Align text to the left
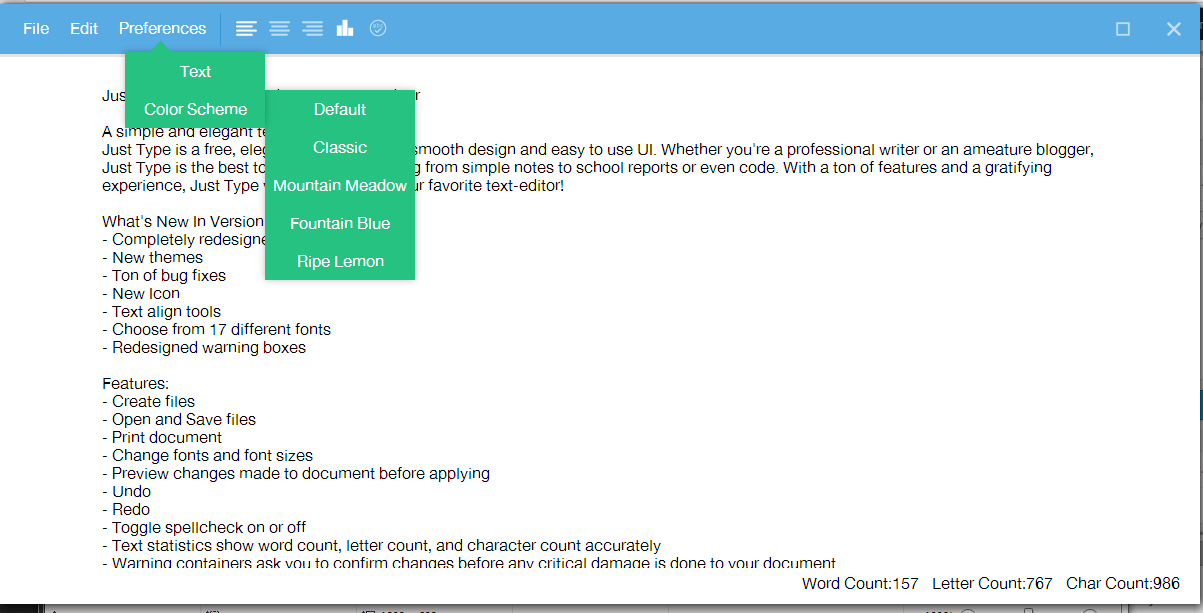This screenshot has height=613, width=1203. (246, 28)
